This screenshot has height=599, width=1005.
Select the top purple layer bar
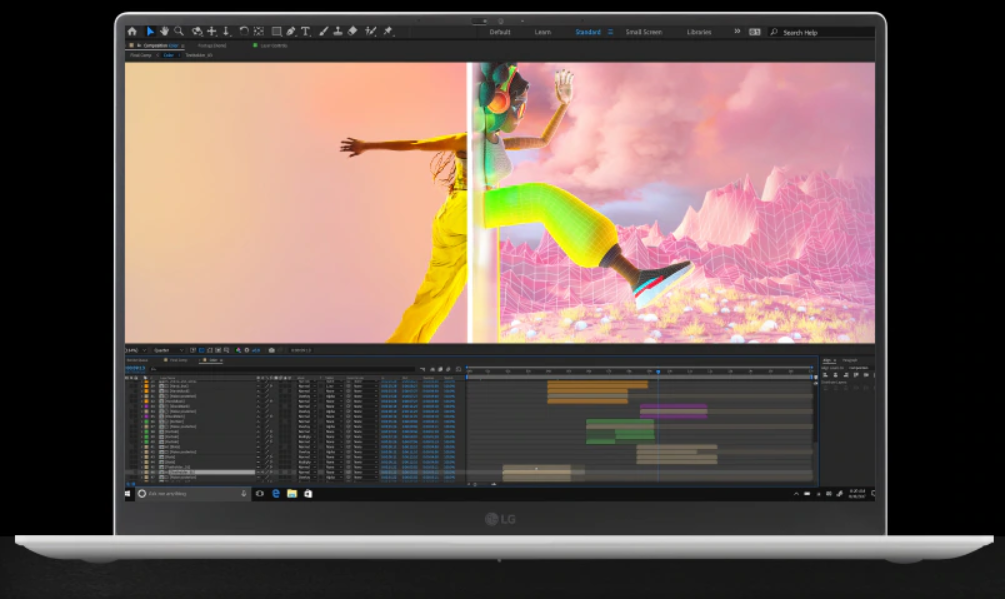pos(674,406)
